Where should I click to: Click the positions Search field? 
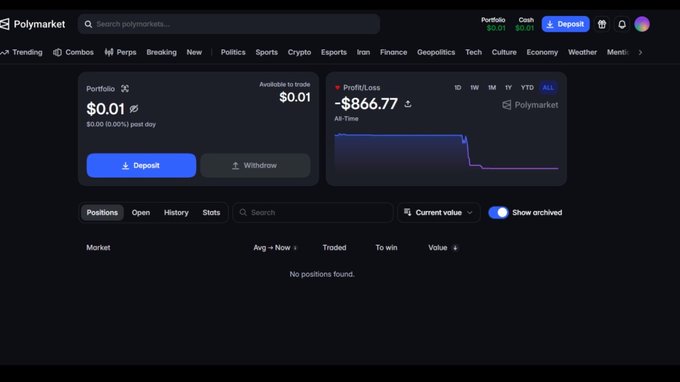[x=313, y=212]
